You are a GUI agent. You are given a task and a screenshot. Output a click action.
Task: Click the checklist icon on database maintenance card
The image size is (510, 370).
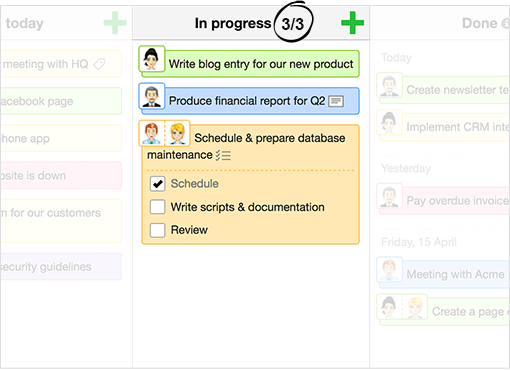(x=223, y=155)
